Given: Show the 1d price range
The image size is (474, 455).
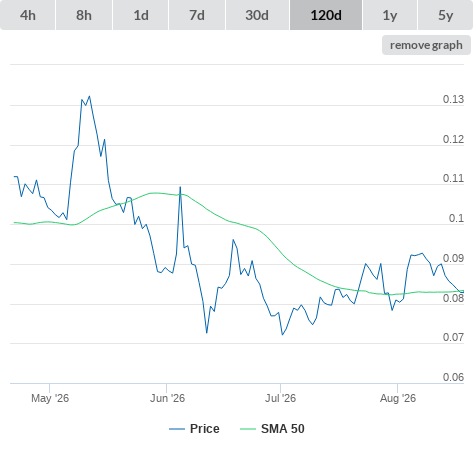Looking at the screenshot, I should pyautogui.click(x=141, y=15).
